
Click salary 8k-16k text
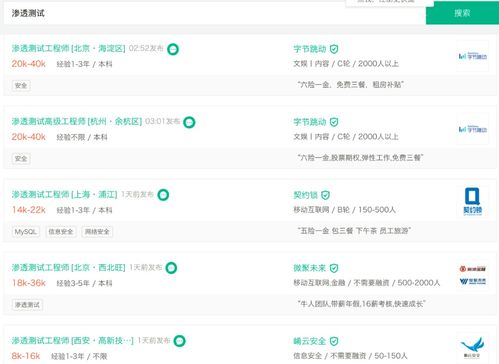26,356
